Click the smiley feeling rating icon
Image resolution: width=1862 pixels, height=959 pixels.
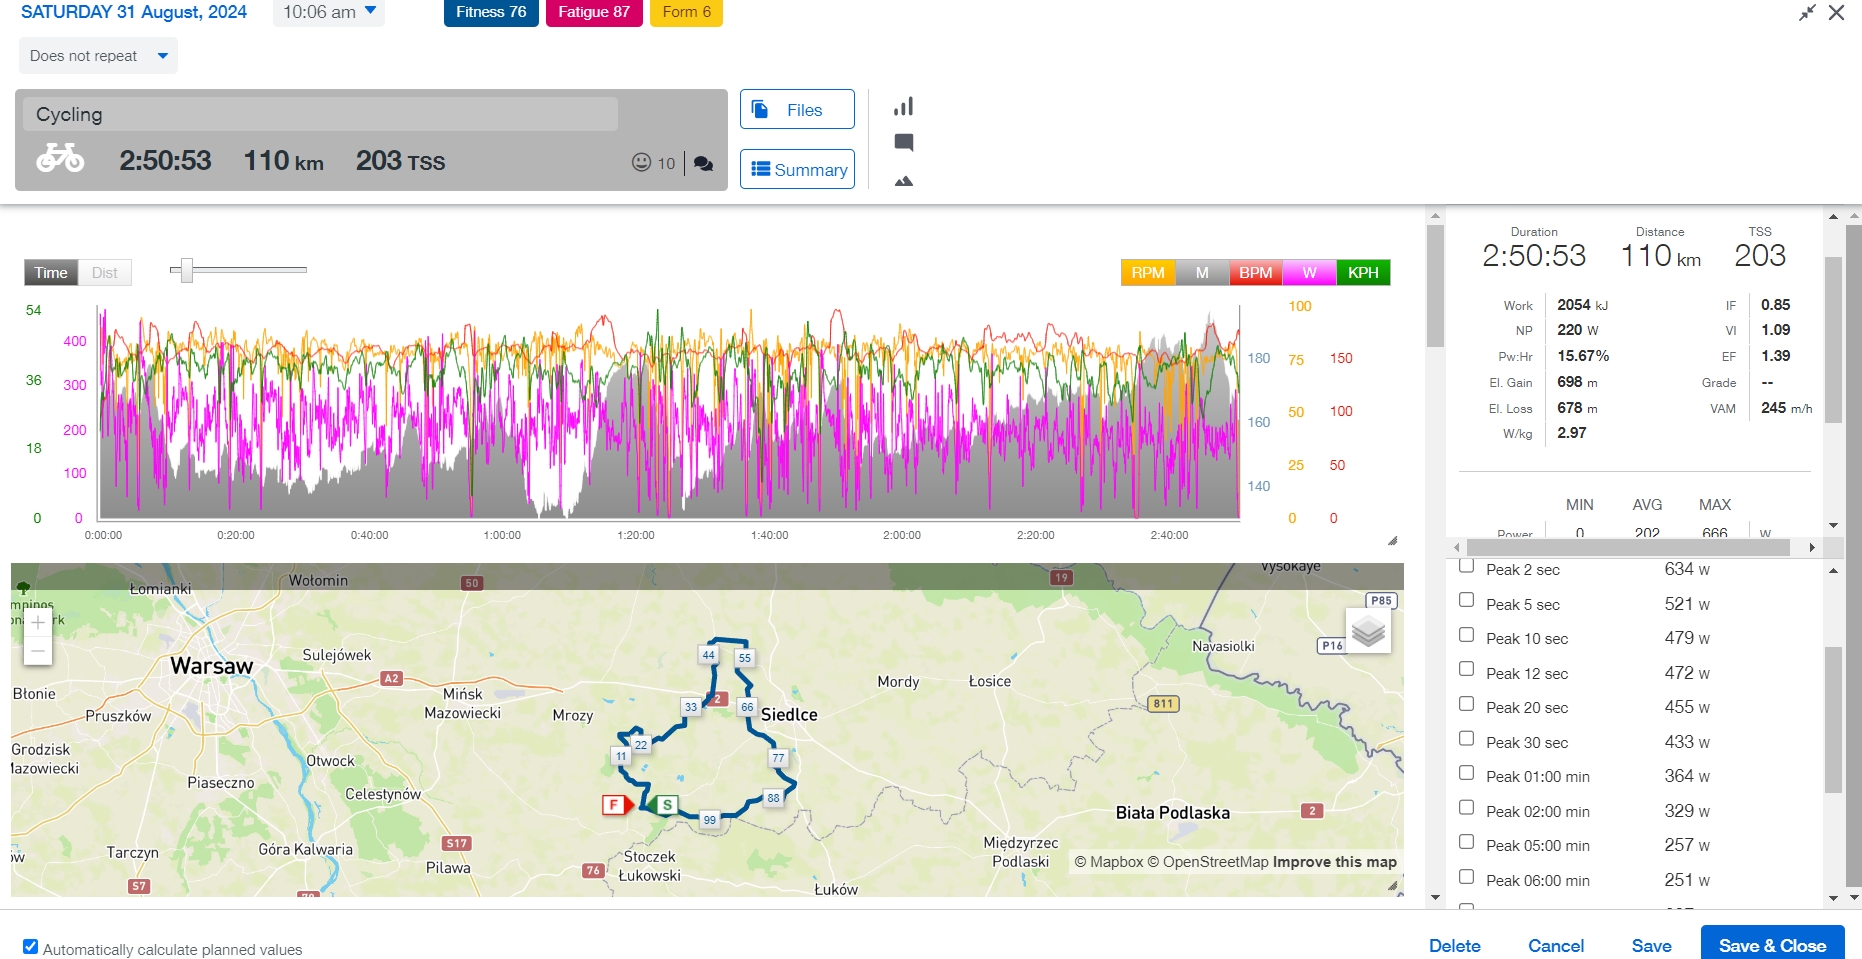point(642,162)
